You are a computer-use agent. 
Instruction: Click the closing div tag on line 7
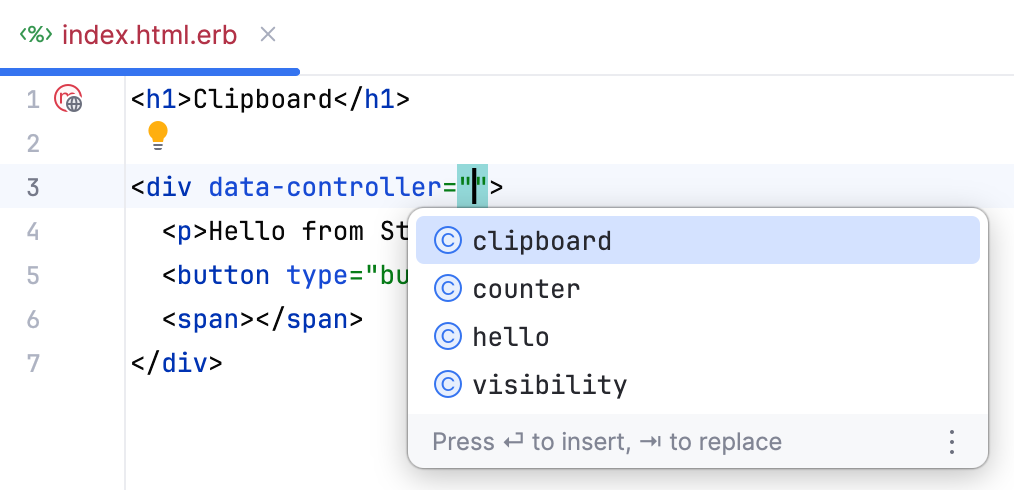(x=177, y=363)
